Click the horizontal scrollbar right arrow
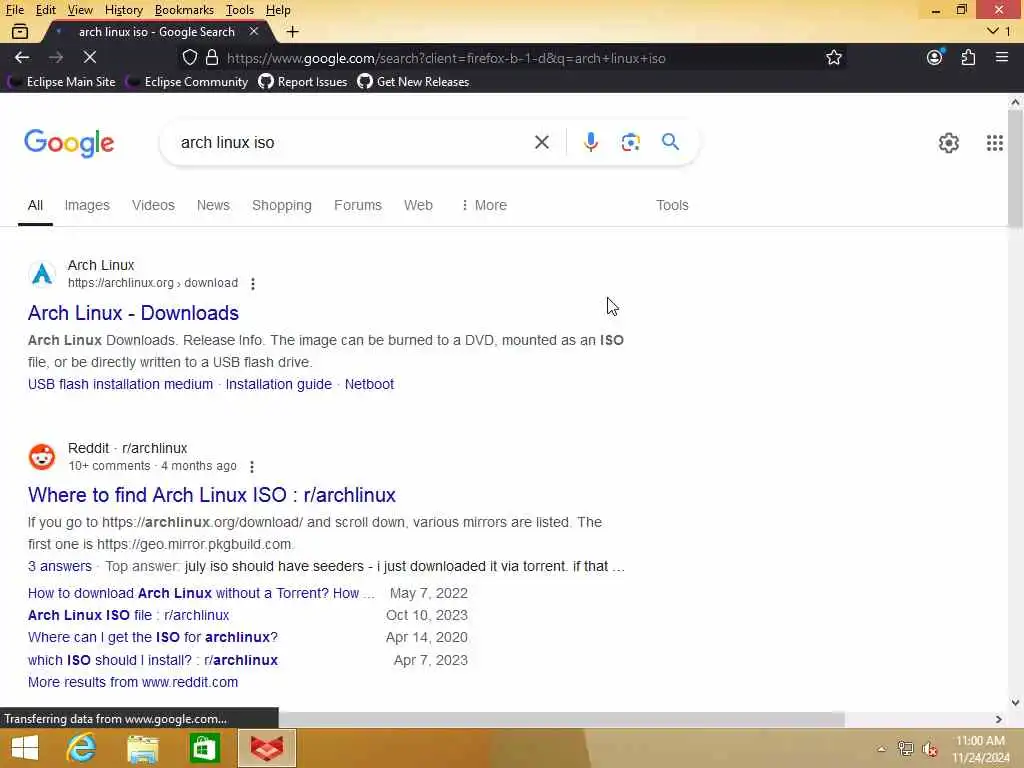This screenshot has width=1024, height=768. pyautogui.click(x=999, y=719)
